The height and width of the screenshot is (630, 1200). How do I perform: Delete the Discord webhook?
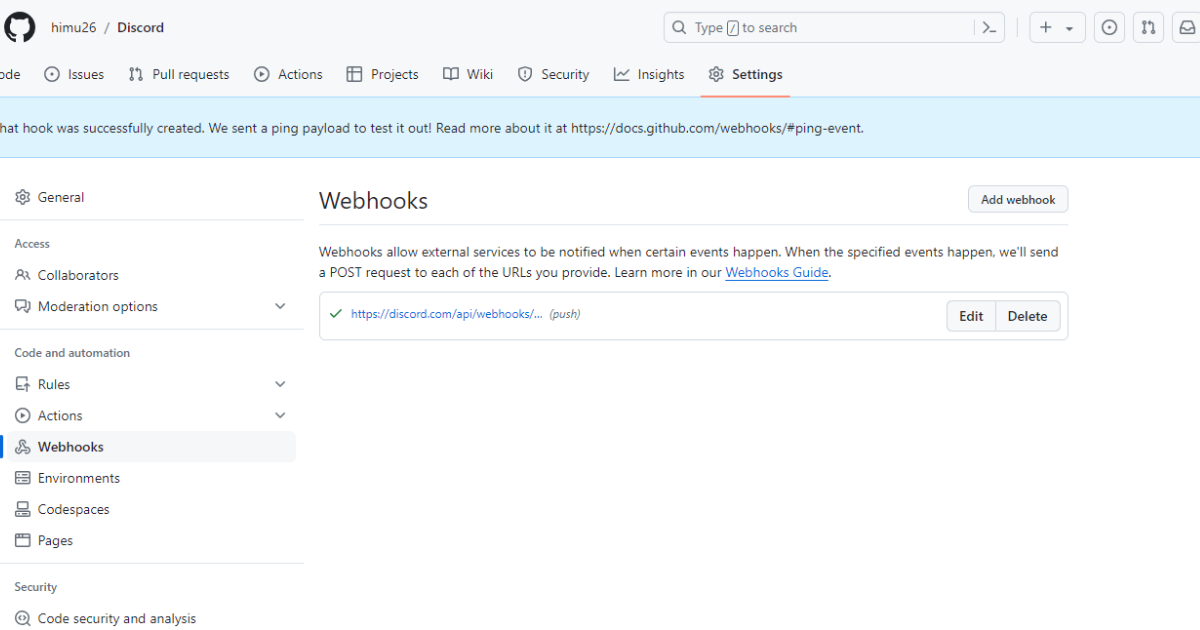1027,316
